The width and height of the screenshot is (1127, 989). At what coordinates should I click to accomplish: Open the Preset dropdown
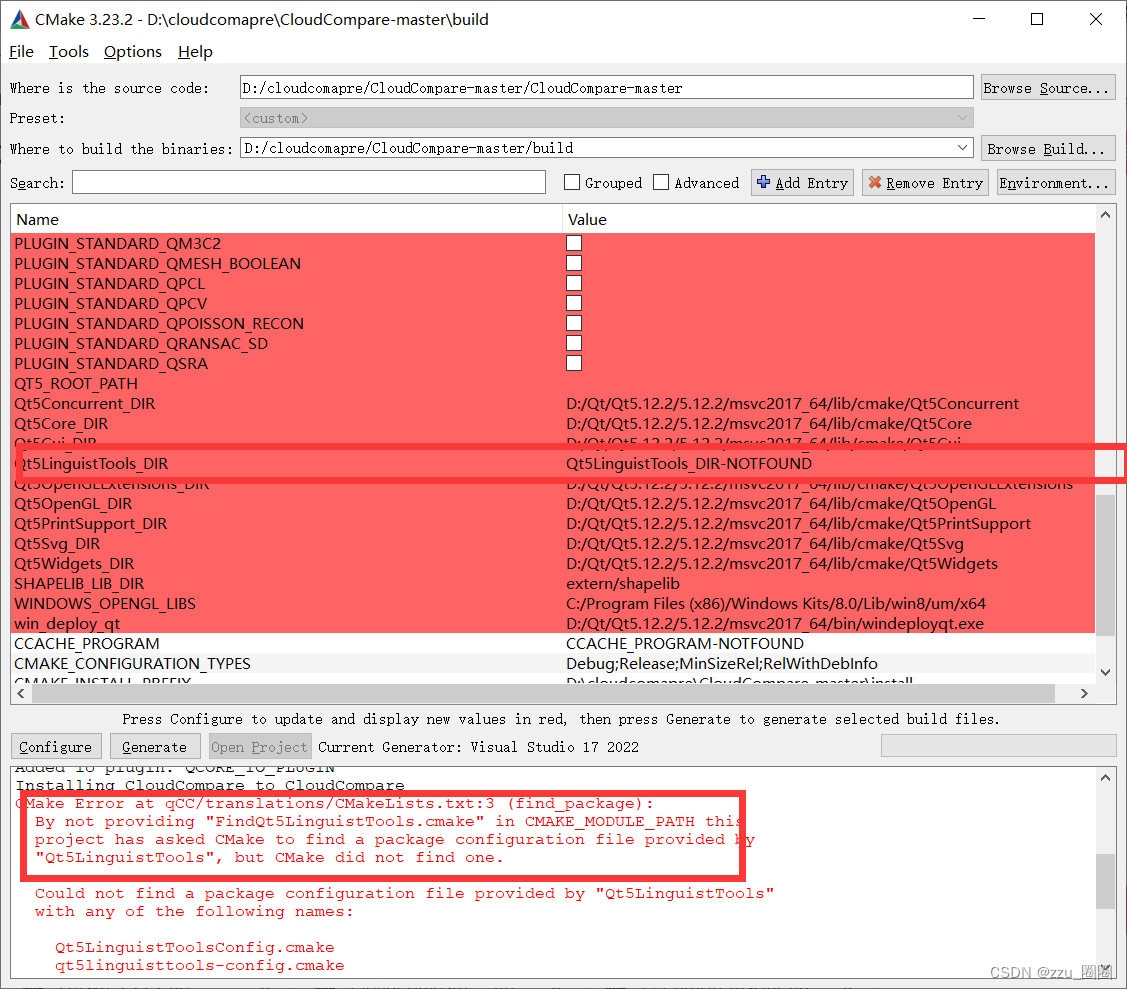point(961,117)
